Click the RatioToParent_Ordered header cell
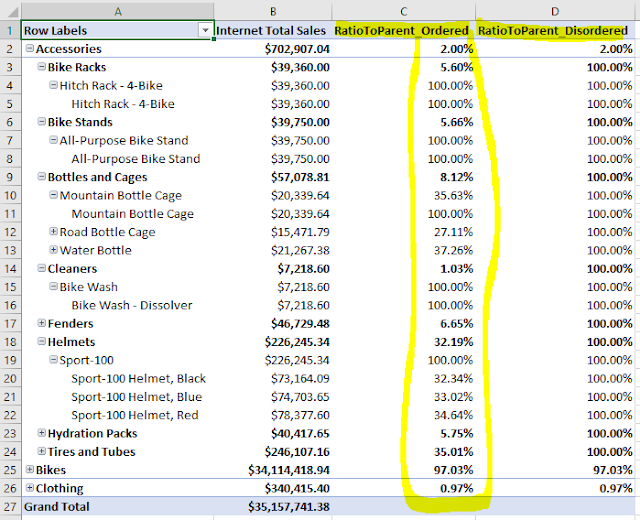Viewport: 640px width, 520px height. (404, 31)
